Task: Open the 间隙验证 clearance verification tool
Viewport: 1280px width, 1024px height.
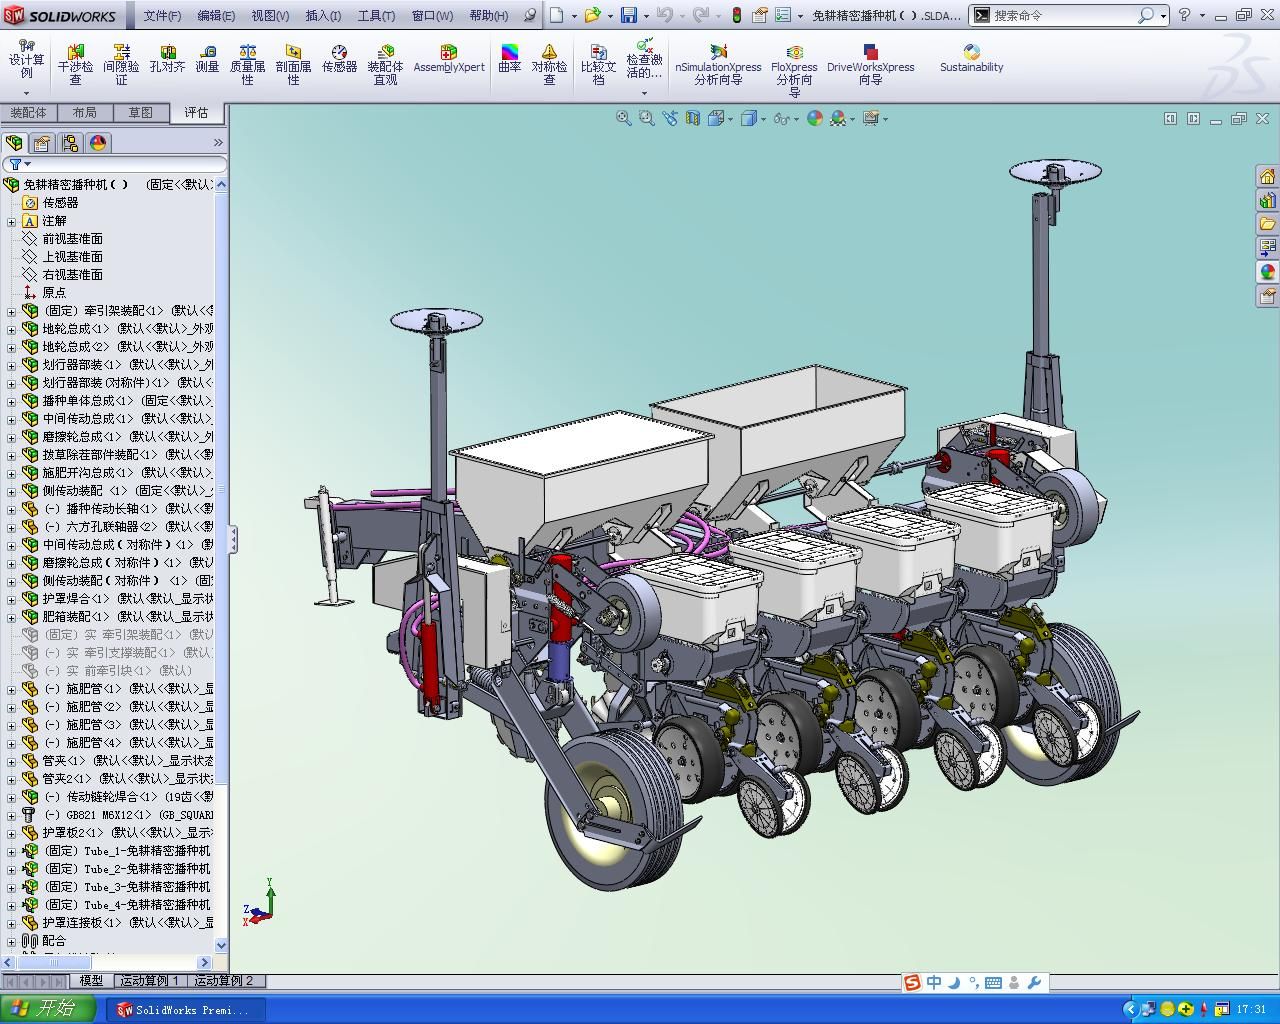Action: (121, 65)
